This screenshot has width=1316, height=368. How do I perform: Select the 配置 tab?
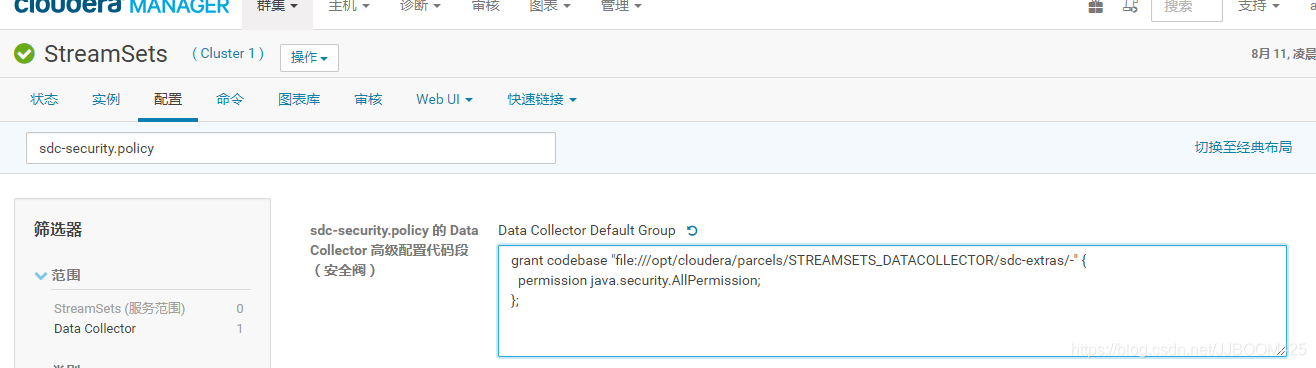(x=168, y=99)
